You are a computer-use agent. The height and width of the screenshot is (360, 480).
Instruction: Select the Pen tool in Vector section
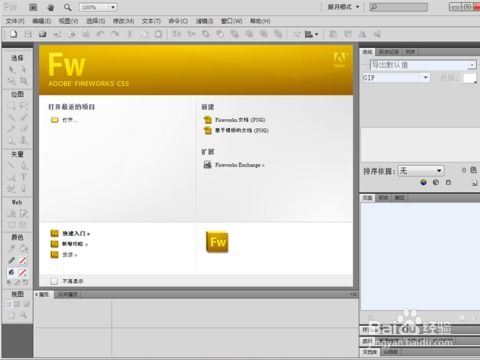23,165
